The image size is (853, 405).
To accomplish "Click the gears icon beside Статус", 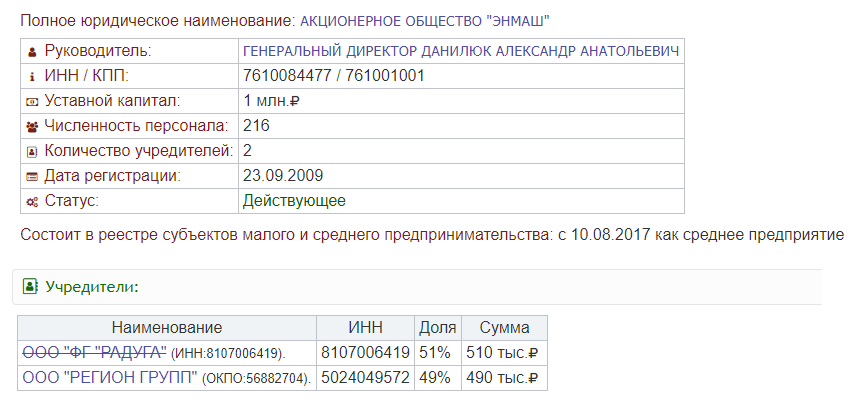I will pos(32,202).
